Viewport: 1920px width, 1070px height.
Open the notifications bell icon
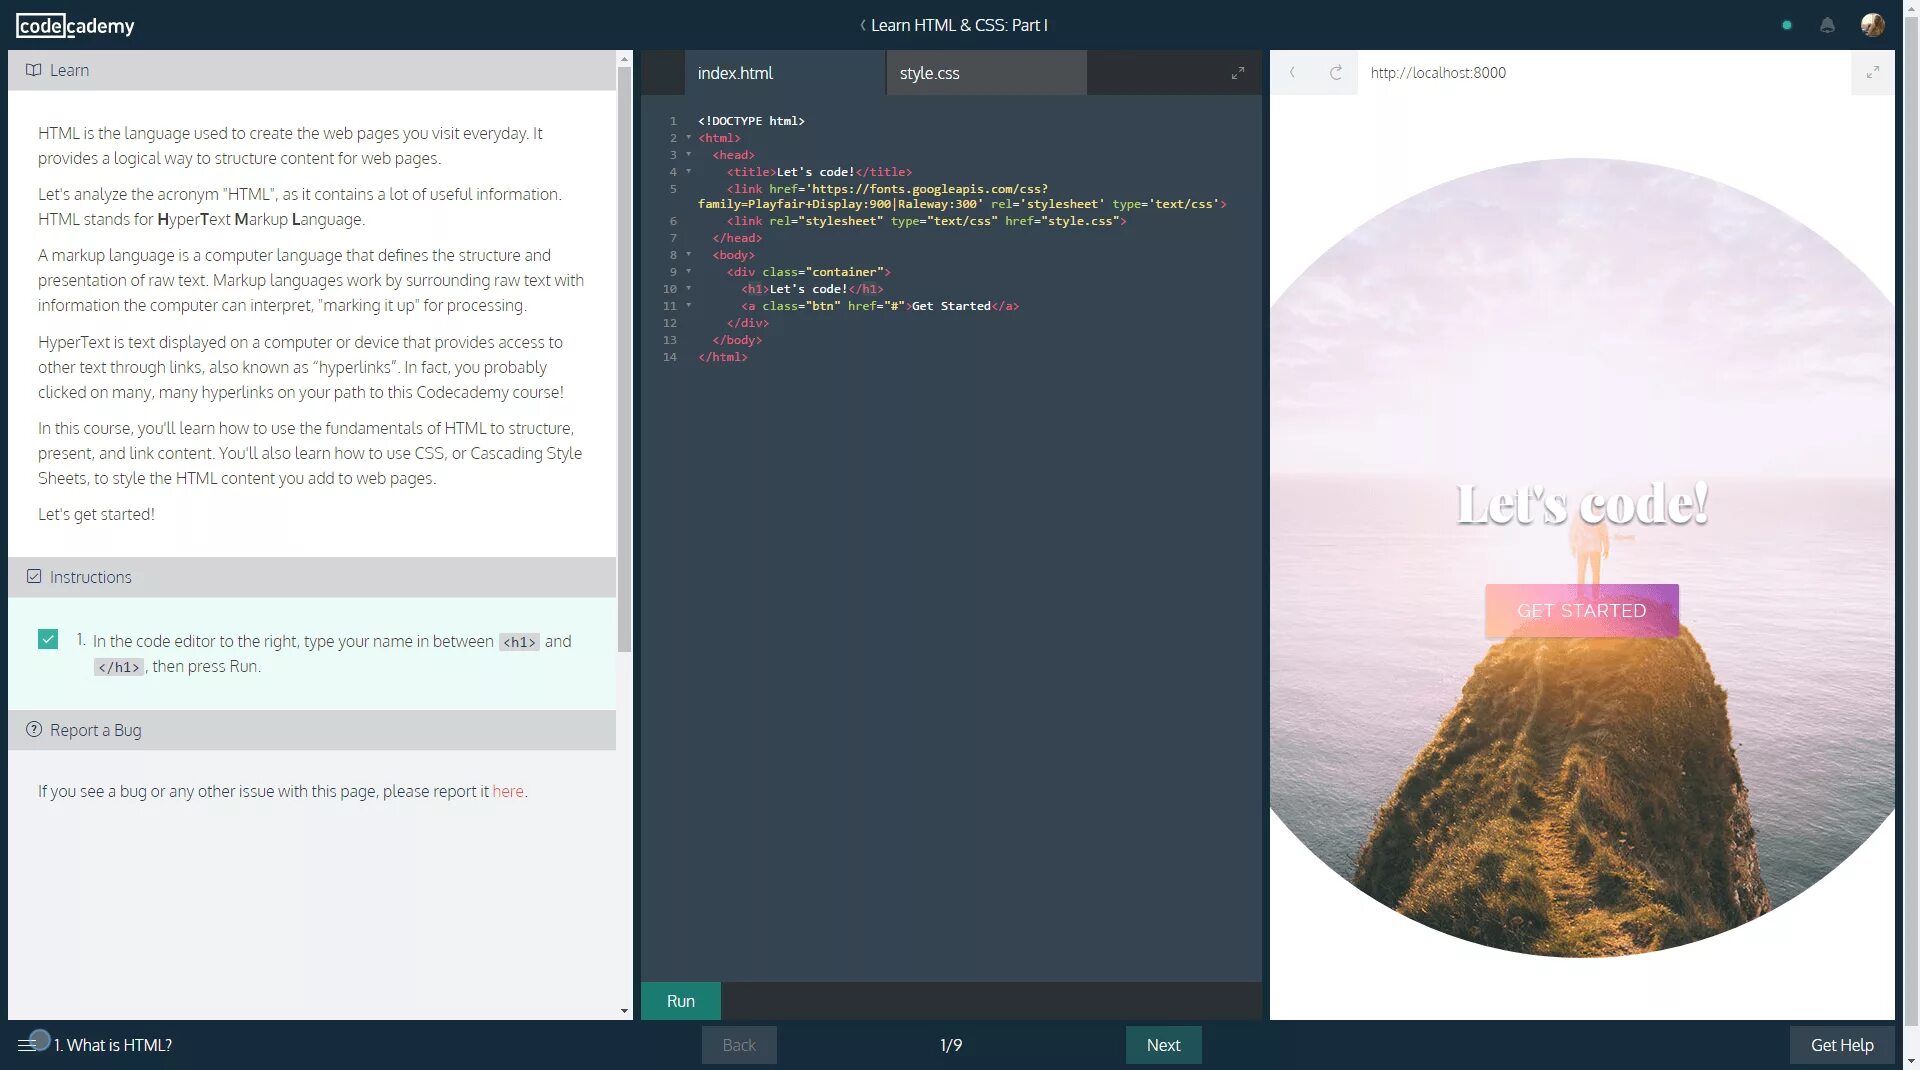pos(1827,25)
